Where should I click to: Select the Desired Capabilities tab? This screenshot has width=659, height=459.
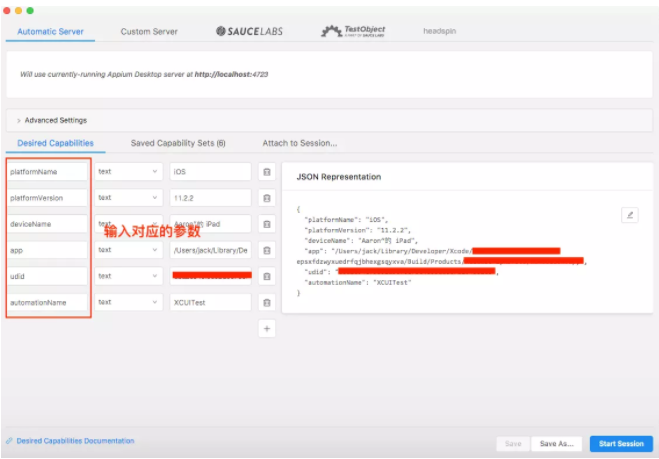coord(55,143)
